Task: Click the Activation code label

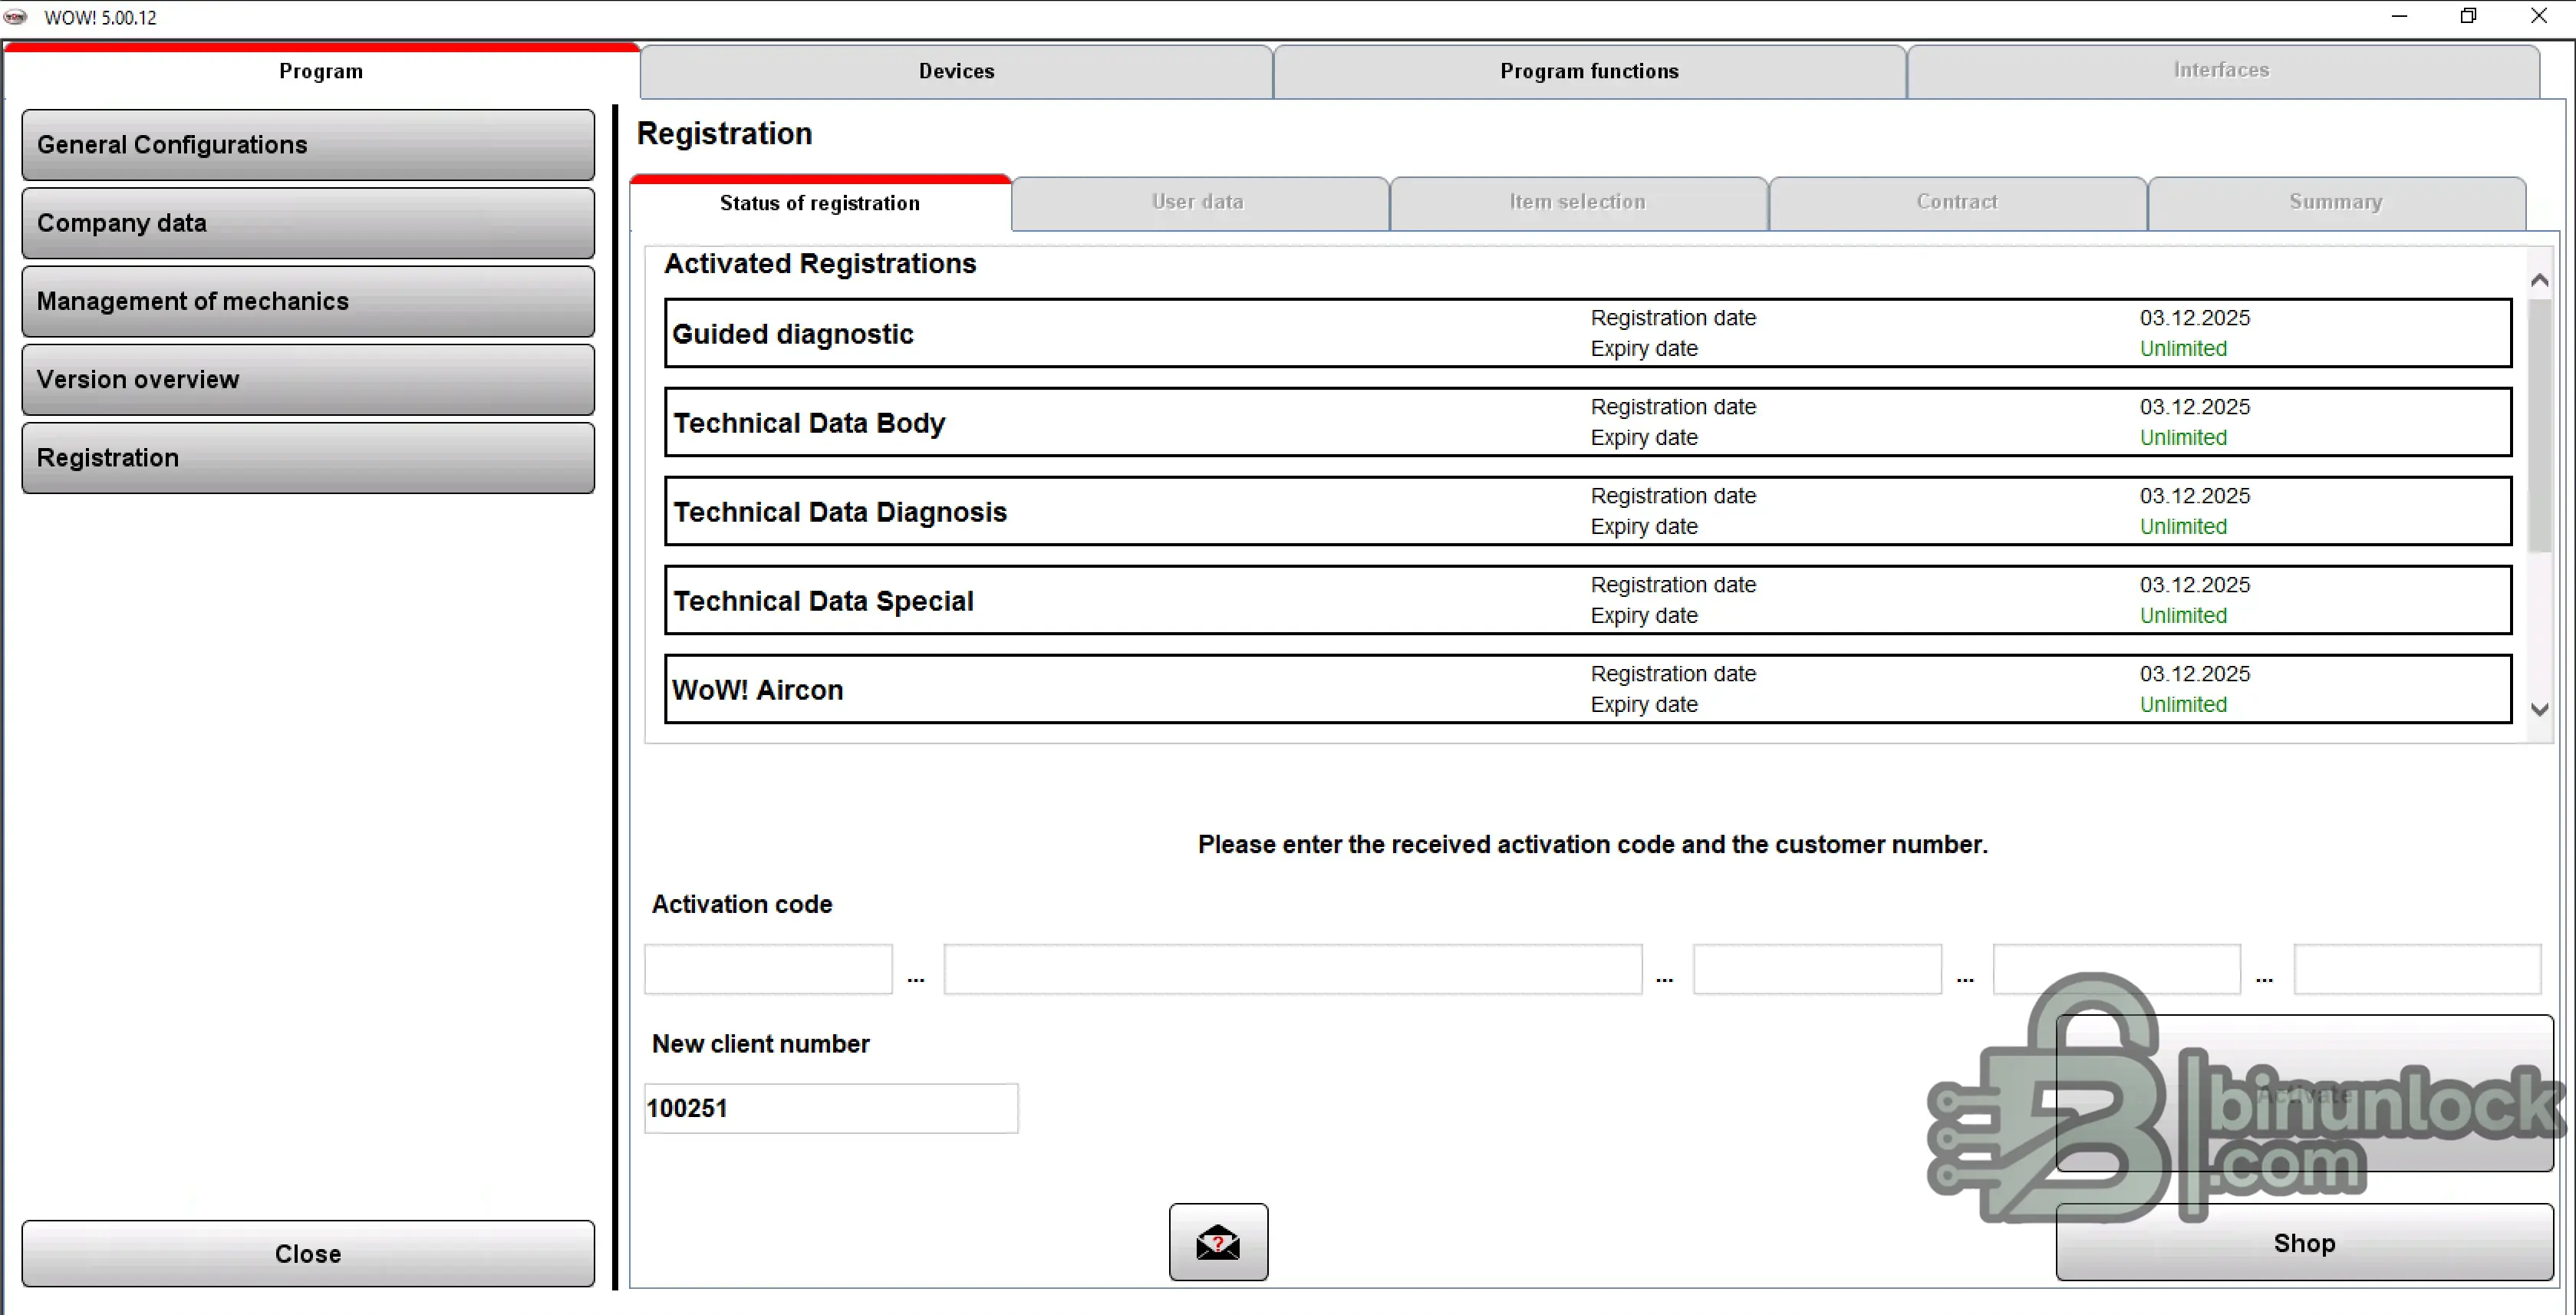Action: tap(742, 904)
